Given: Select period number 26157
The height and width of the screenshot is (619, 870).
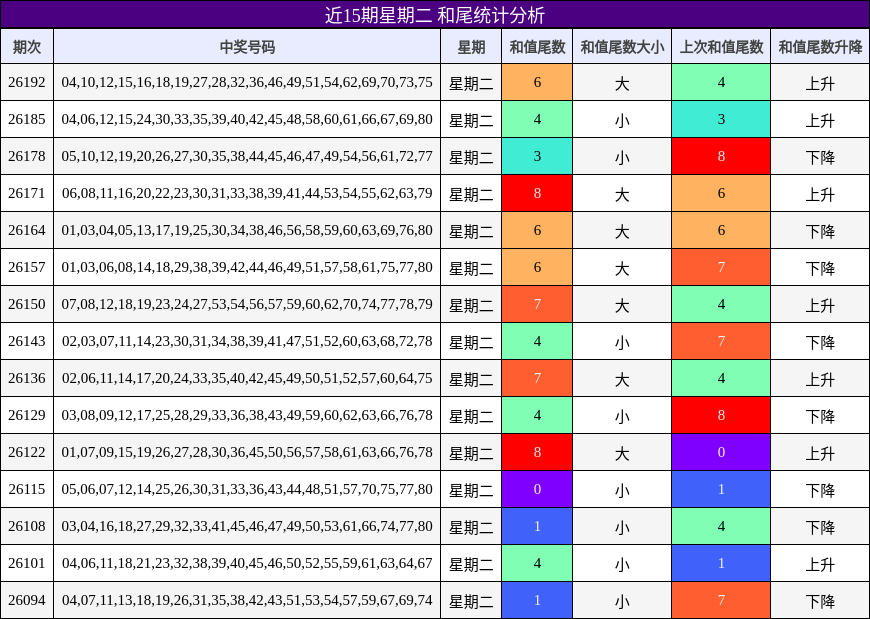Looking at the screenshot, I should point(27,267).
